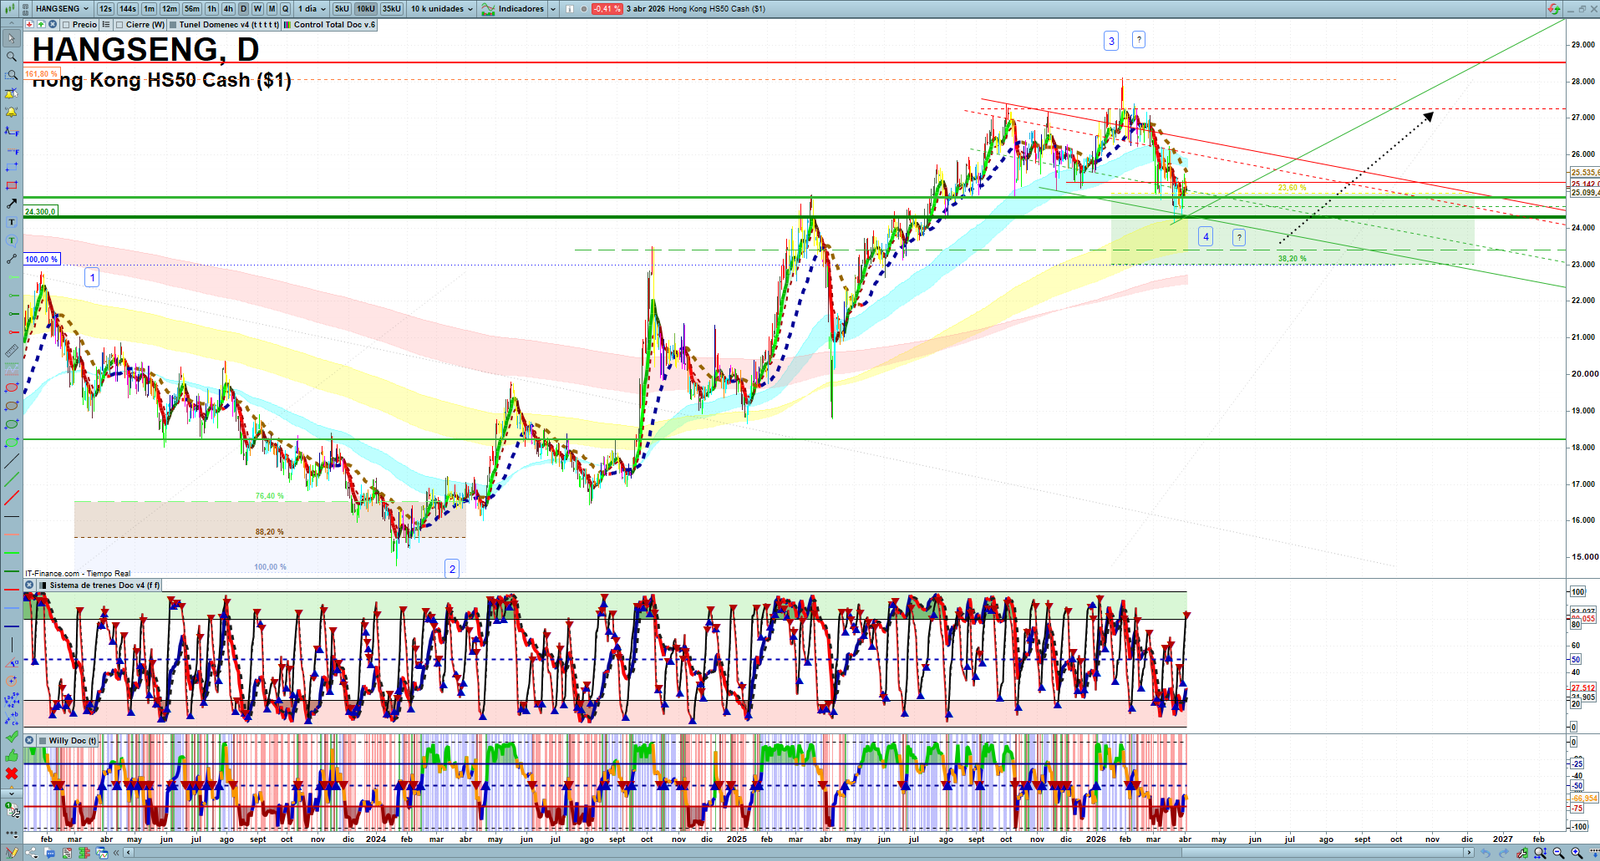Pick the dark blue horizontal line style

[11, 627]
